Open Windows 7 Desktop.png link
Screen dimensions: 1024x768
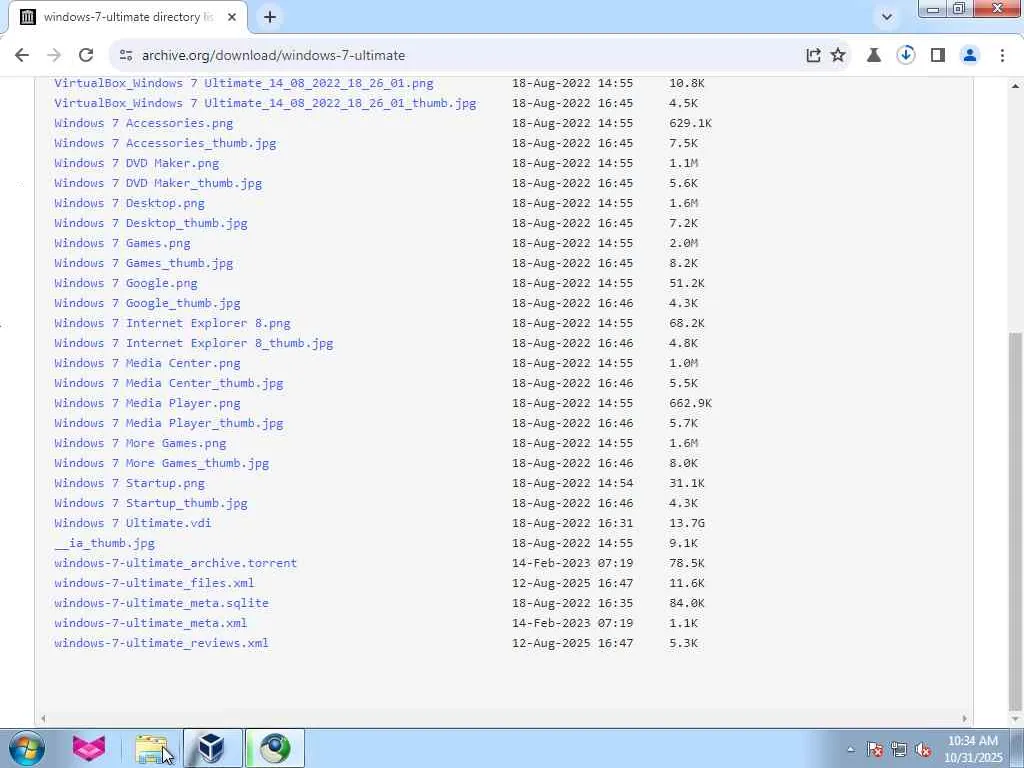129,203
